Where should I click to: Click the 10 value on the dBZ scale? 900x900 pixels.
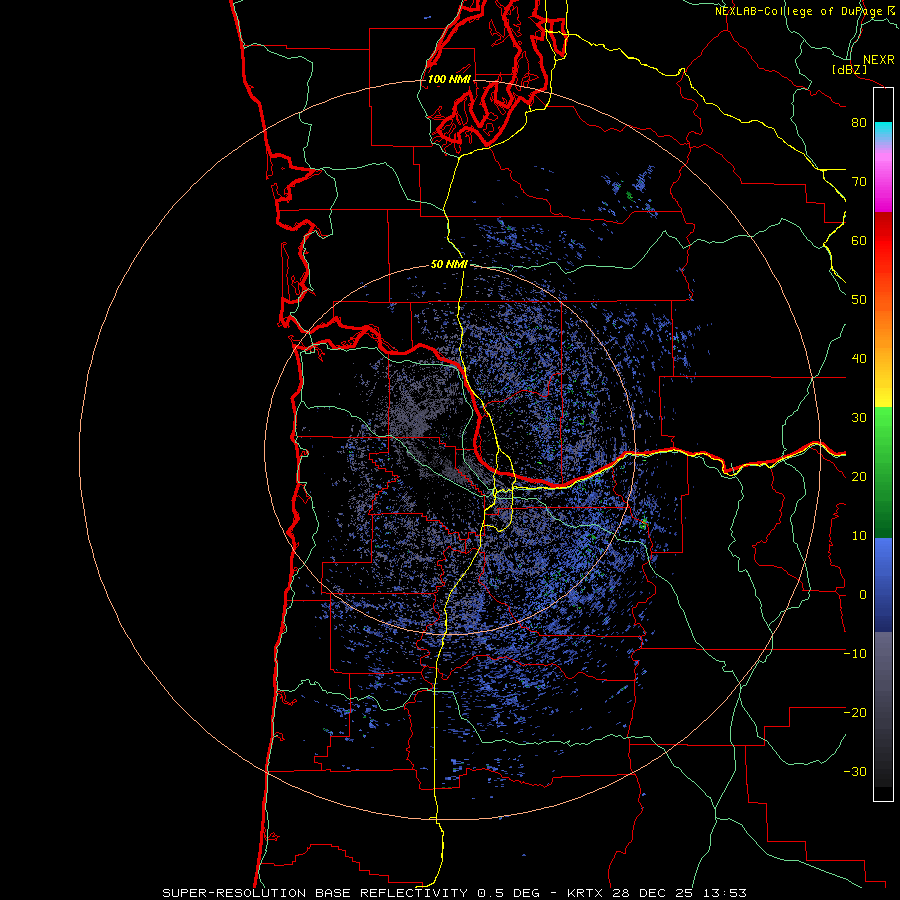859,536
